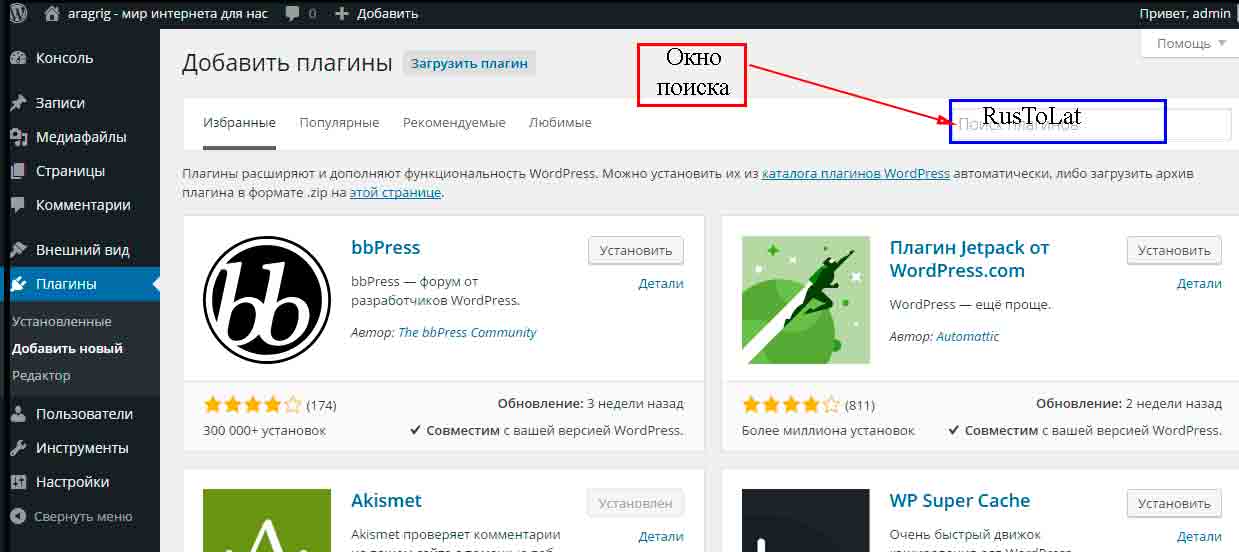The image size is (1239, 552).
Task: Click the WP Super Cache plugin logo
Action: [x=806, y=520]
